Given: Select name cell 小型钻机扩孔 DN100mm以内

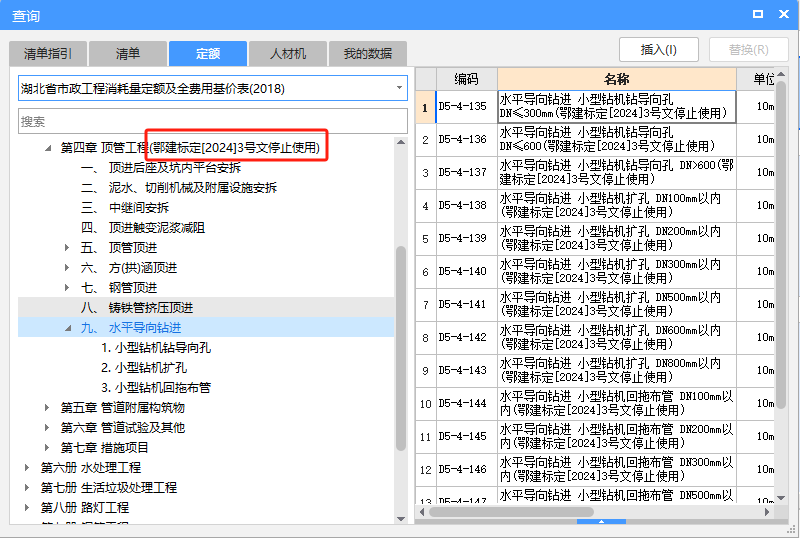Looking at the screenshot, I should click(617, 205).
